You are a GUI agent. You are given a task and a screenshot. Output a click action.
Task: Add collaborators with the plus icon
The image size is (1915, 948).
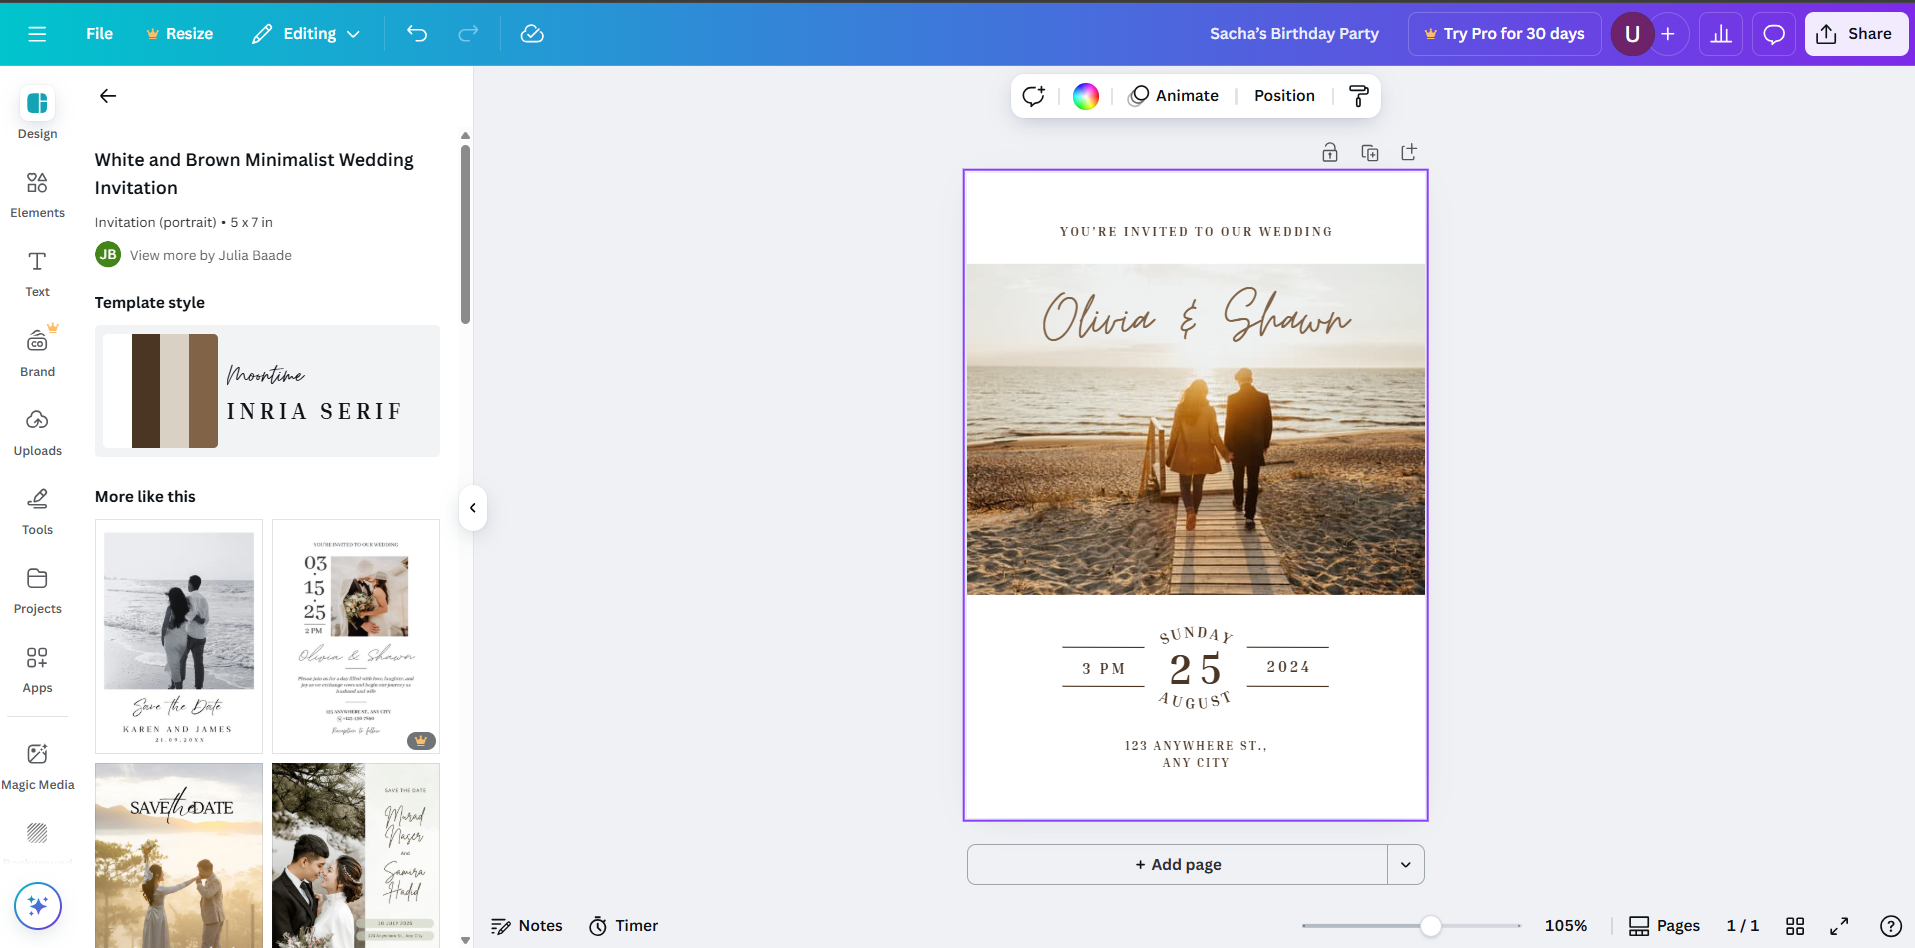1668,34
